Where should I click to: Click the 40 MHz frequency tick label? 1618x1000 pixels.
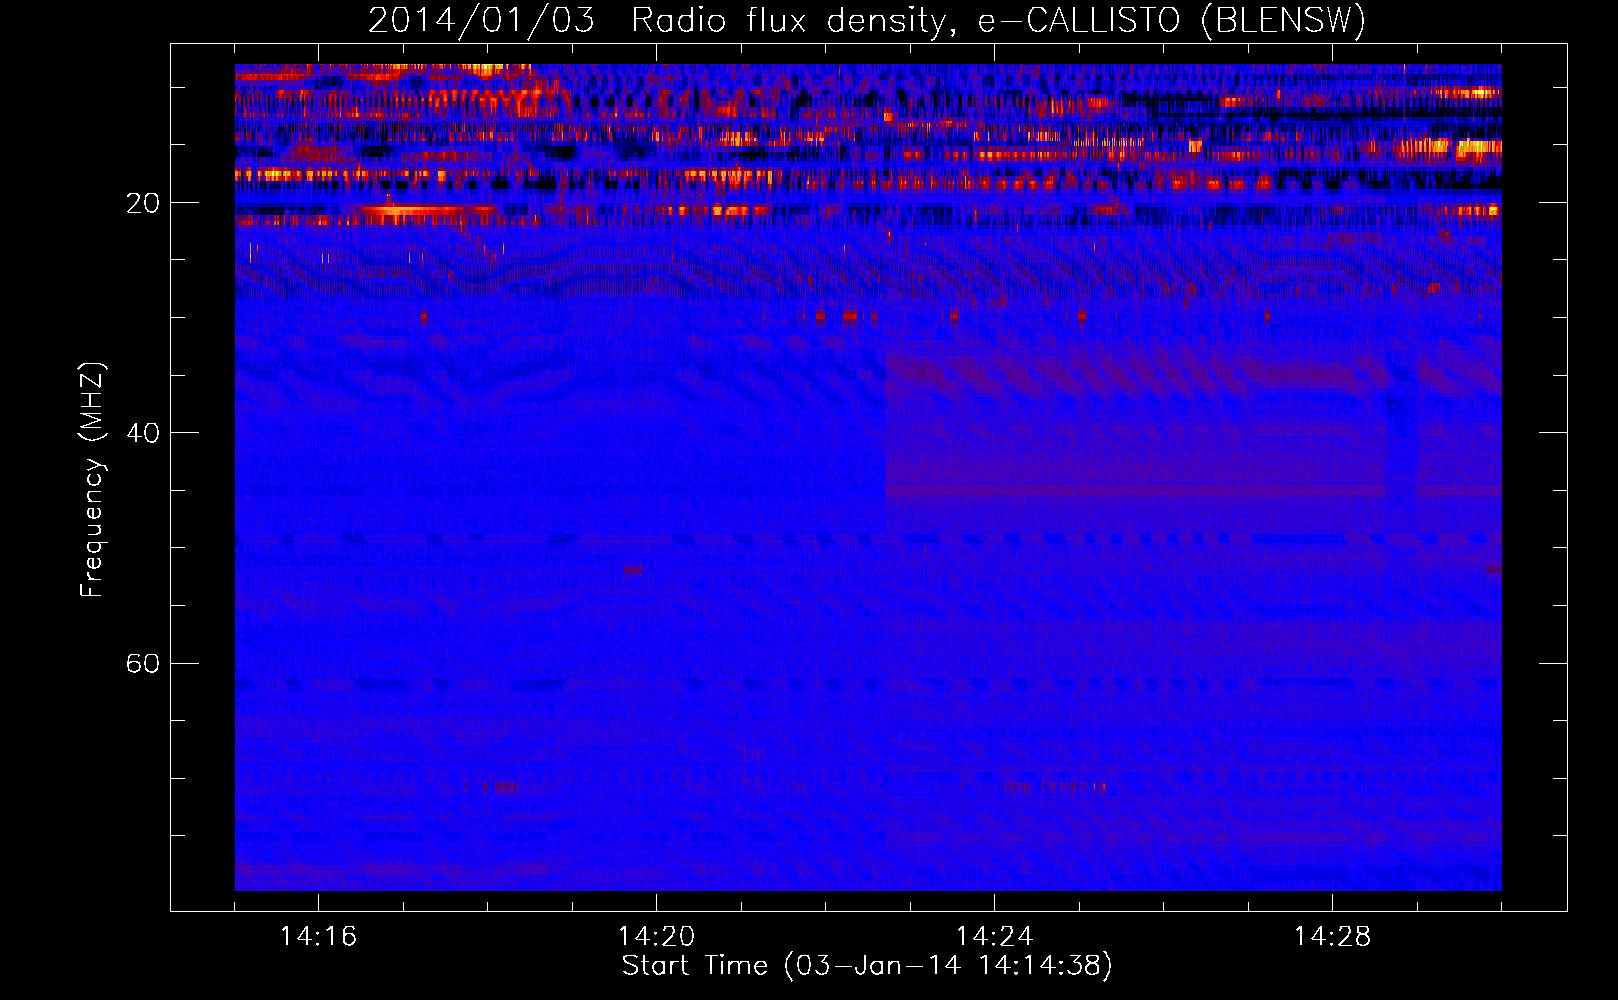click(x=143, y=433)
